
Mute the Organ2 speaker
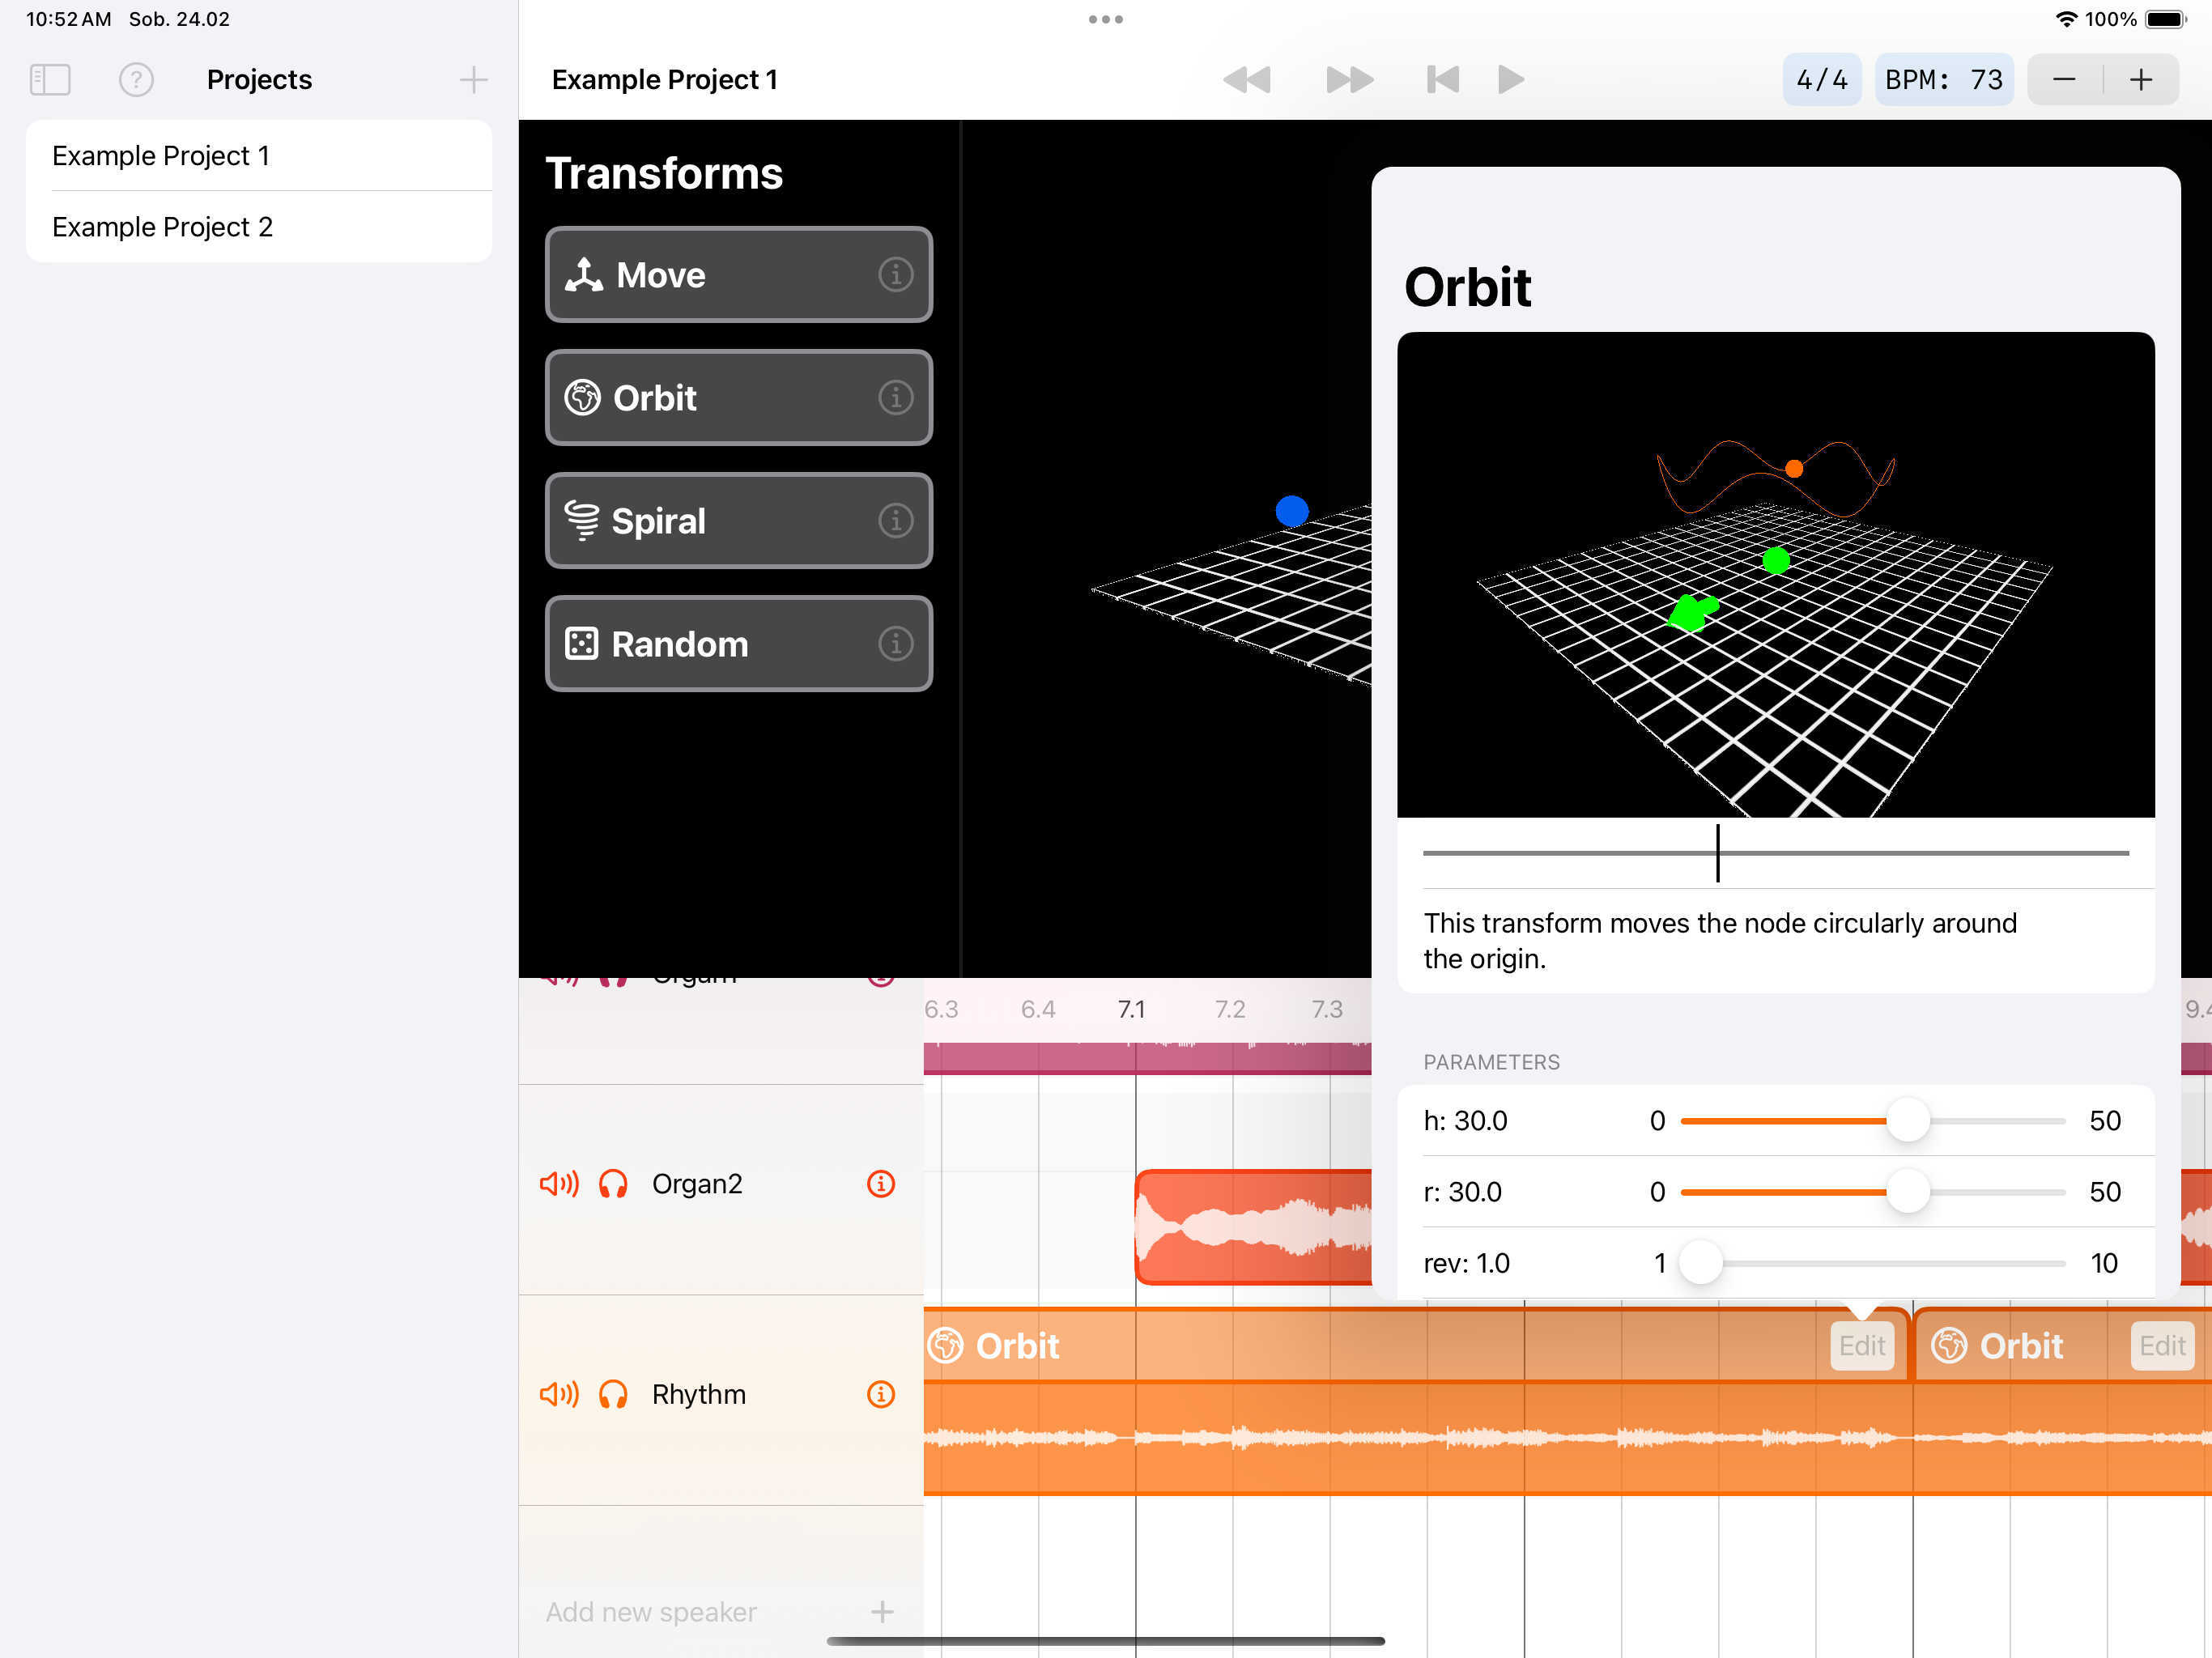(x=559, y=1184)
